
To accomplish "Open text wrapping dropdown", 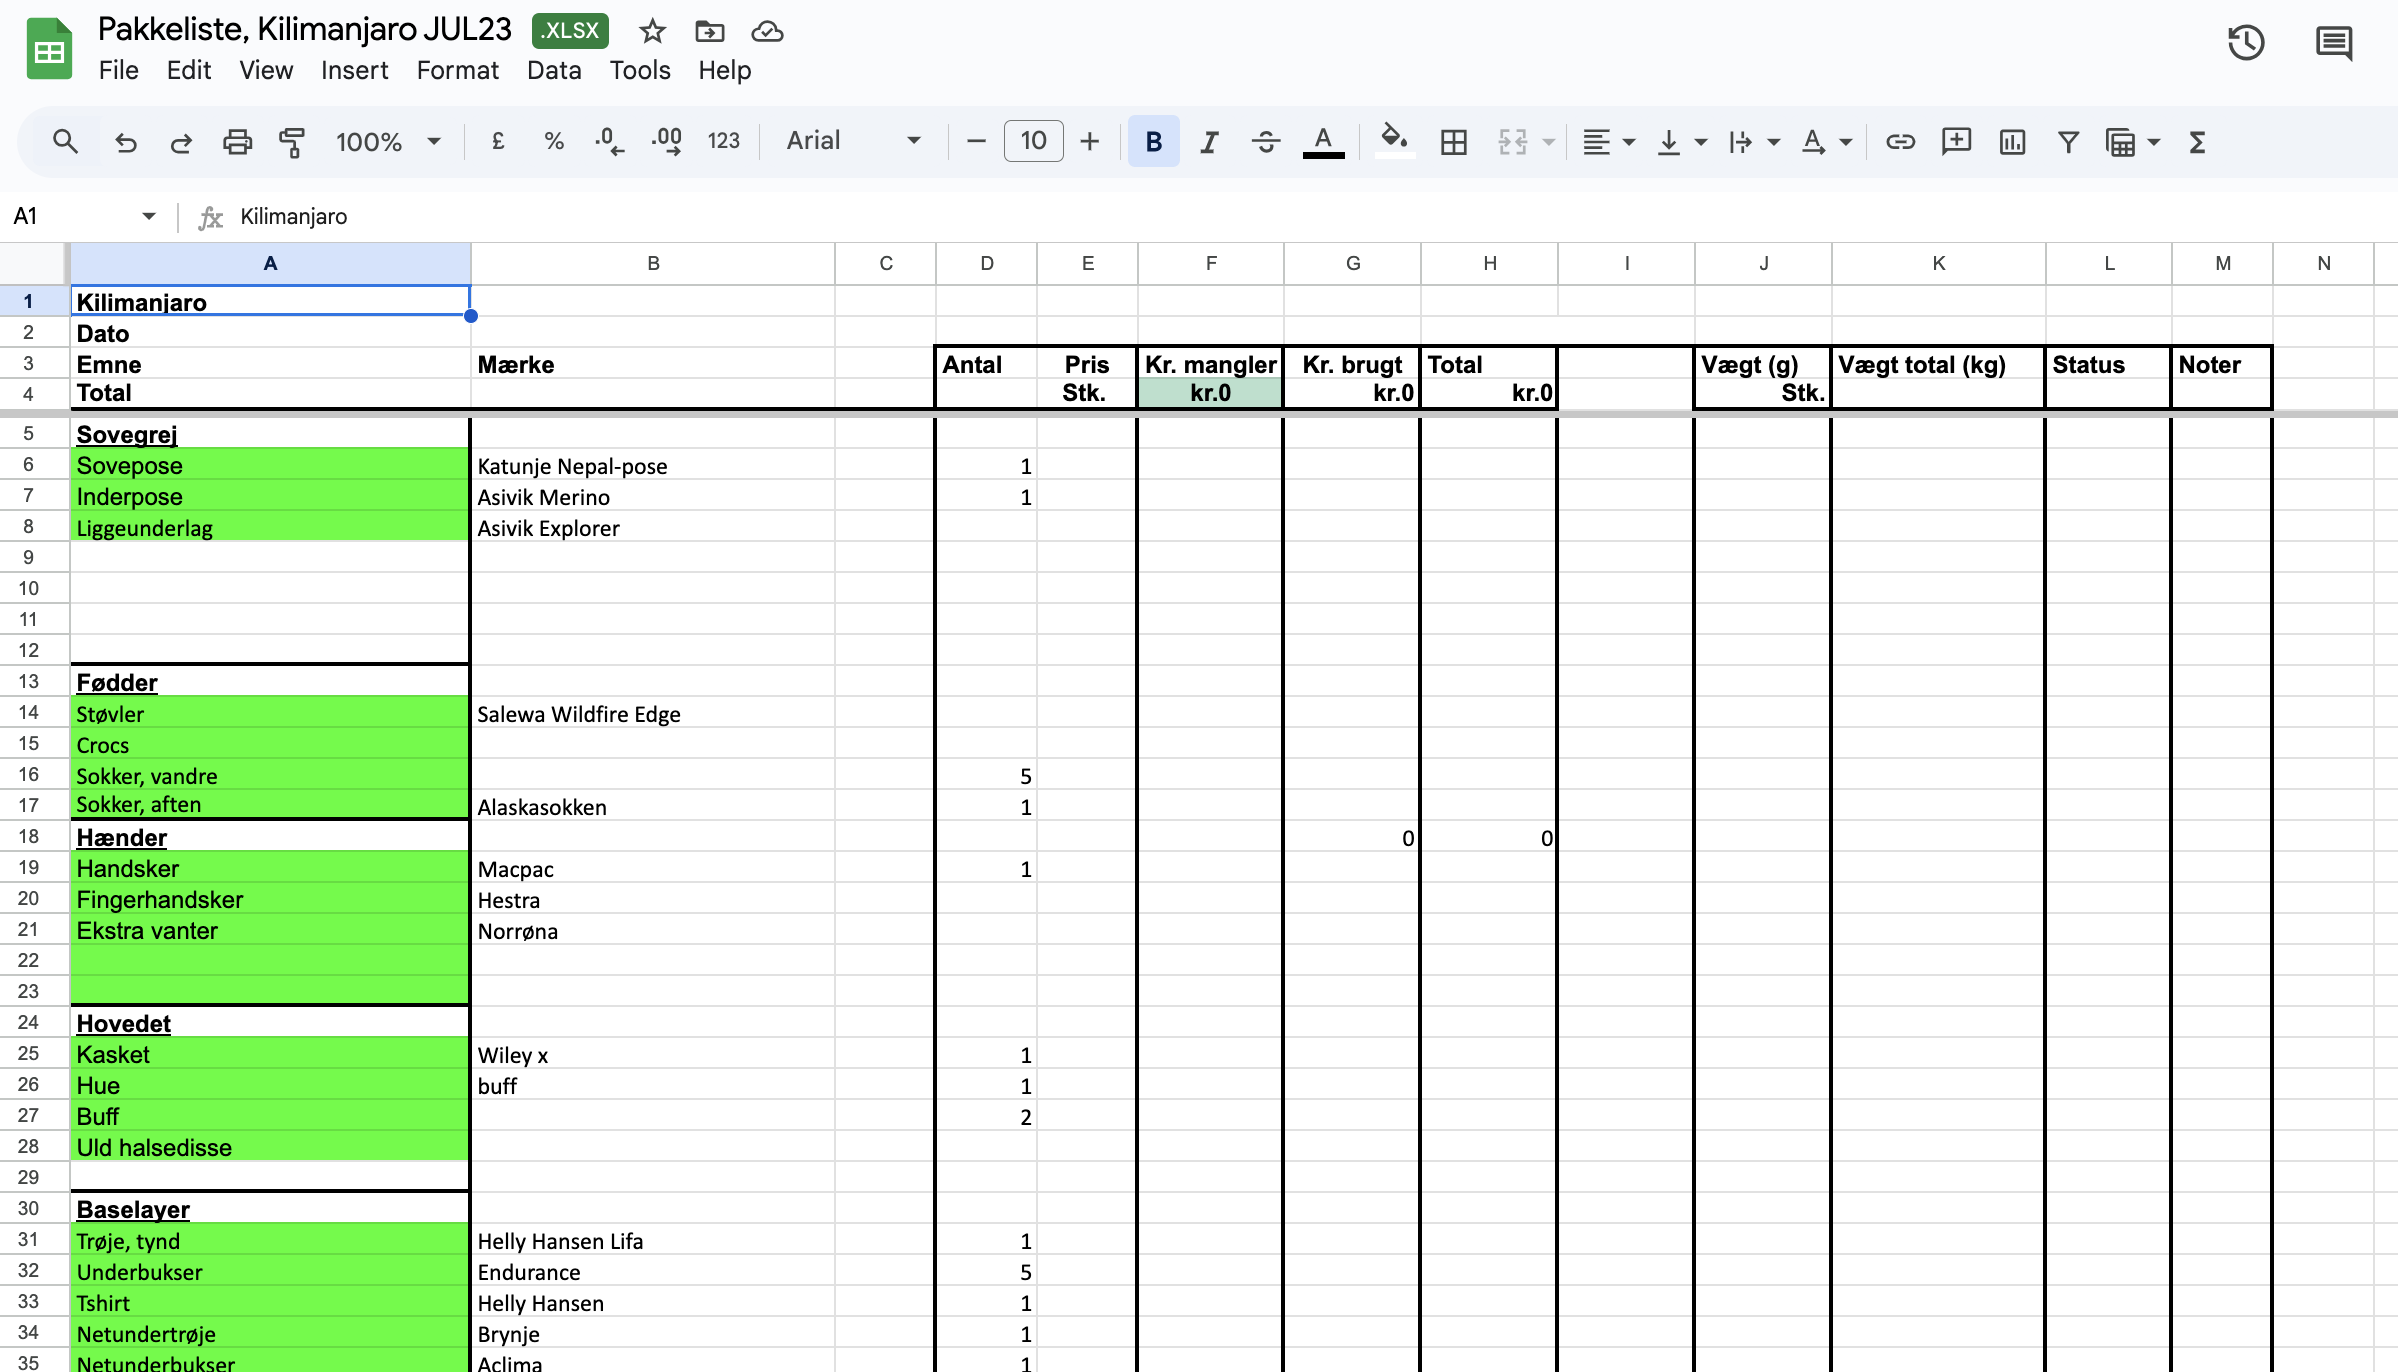I will 1754,142.
